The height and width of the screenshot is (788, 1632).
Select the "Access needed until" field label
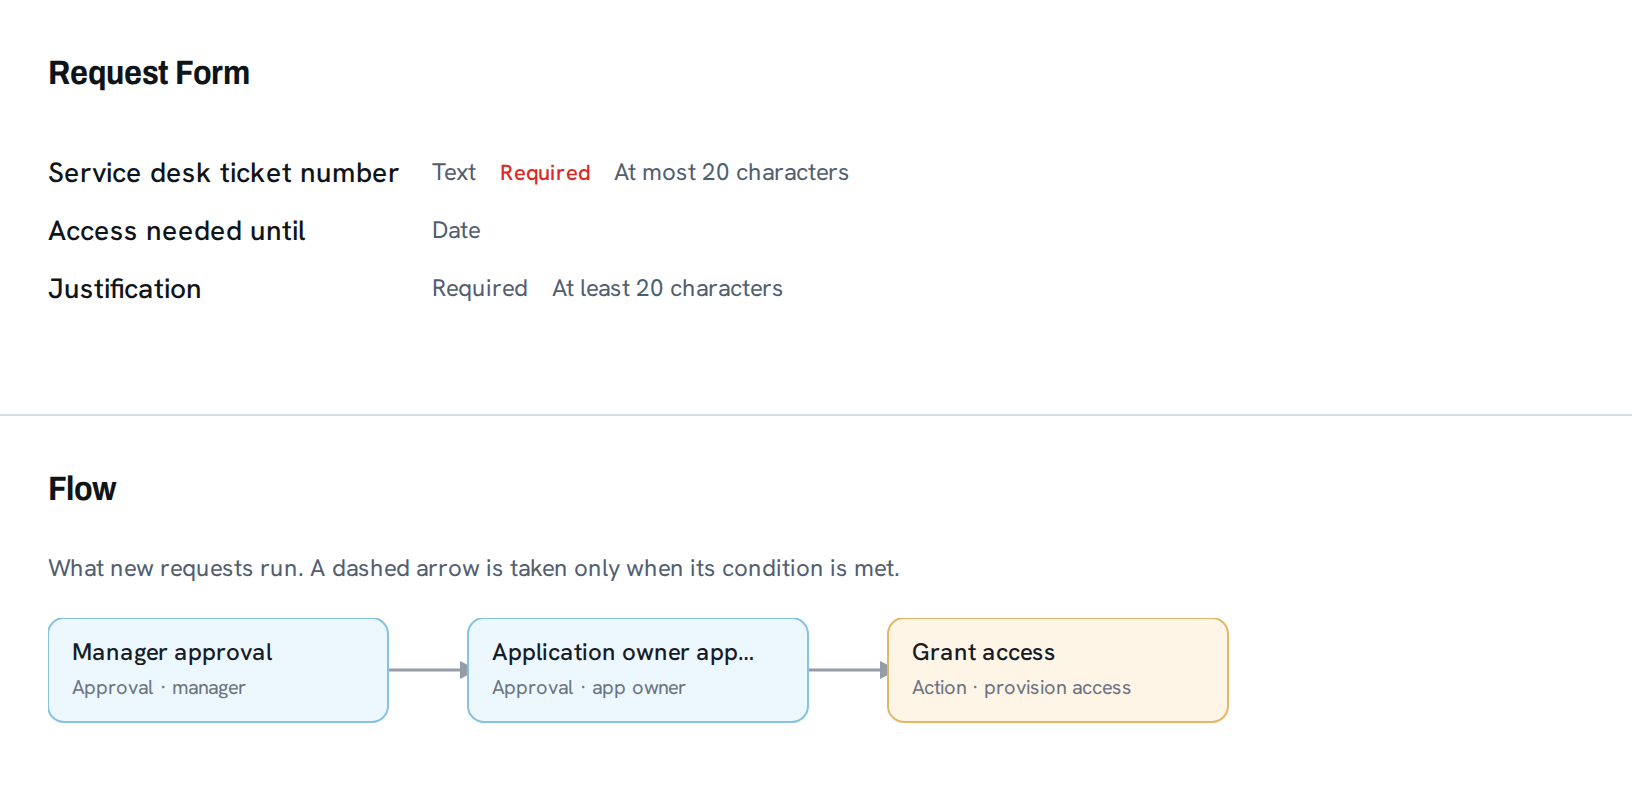tap(177, 231)
